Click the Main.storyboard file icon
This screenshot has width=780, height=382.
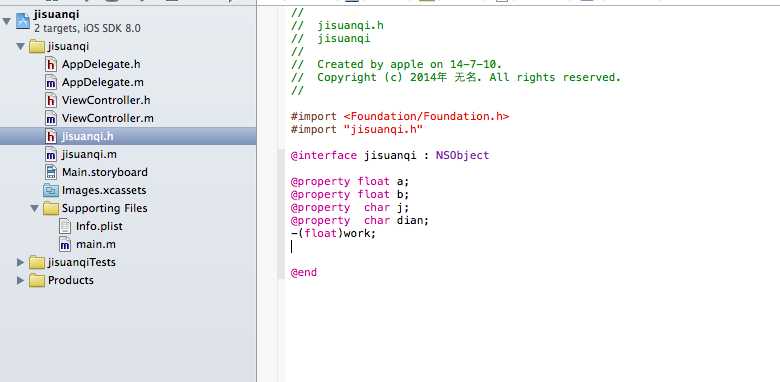(x=51, y=172)
